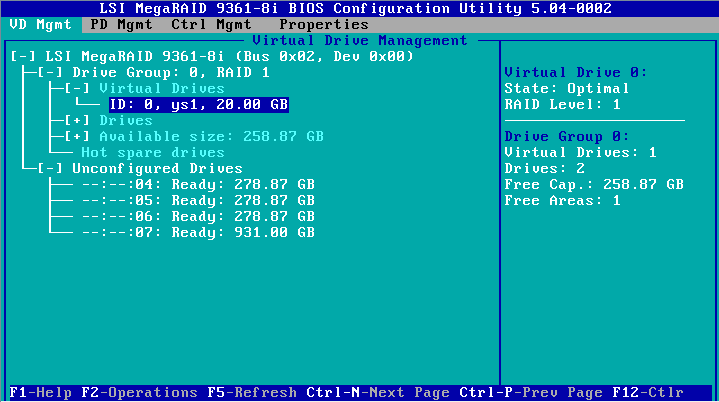Open the PD Mgmt tab
The width and height of the screenshot is (719, 402).
[x=122, y=25]
